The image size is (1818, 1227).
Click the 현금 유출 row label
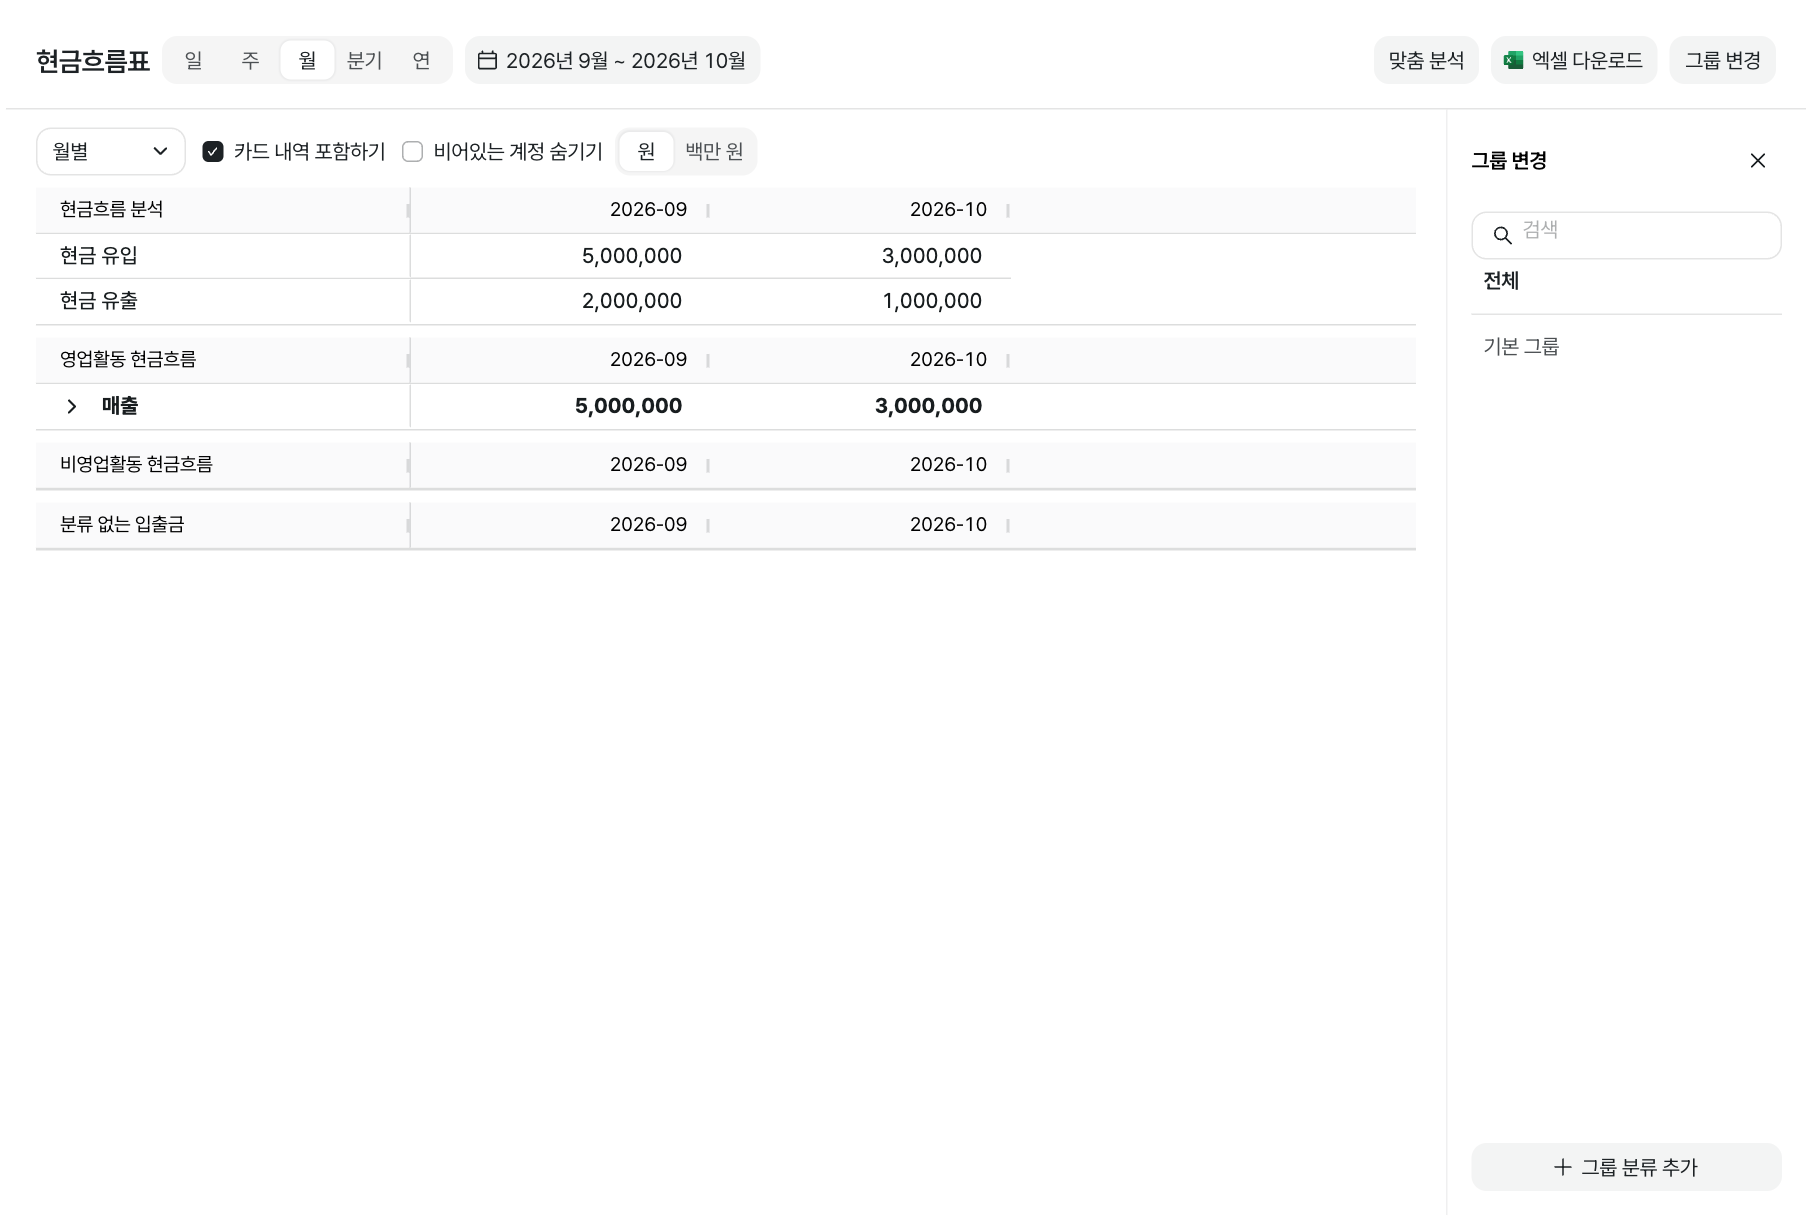[99, 301]
